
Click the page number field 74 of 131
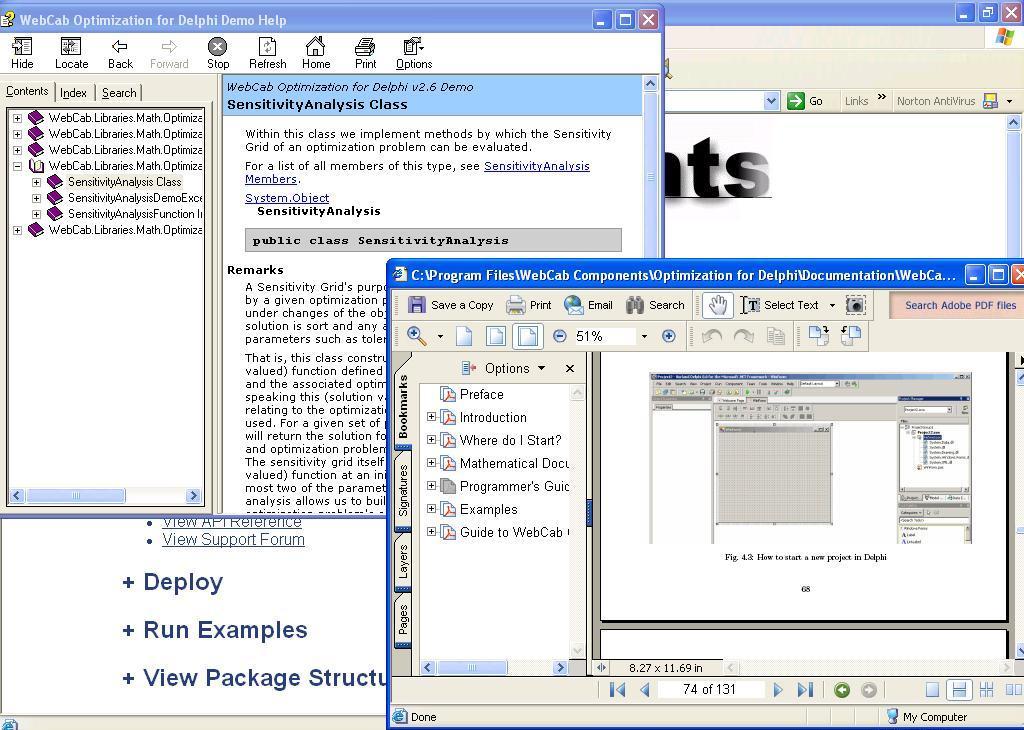[709, 690]
